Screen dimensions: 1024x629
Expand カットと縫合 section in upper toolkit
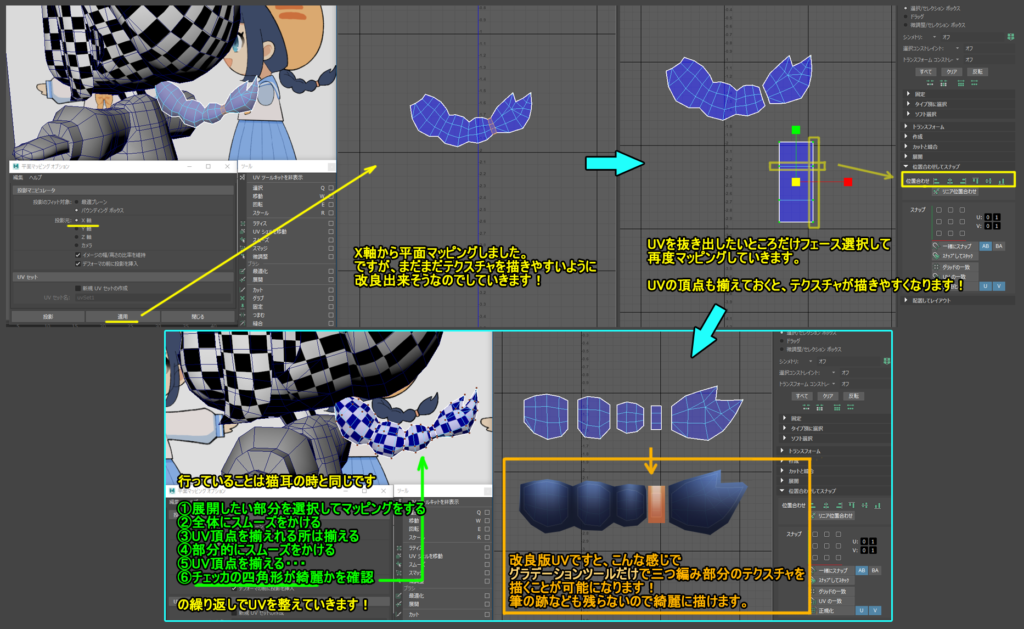(906, 146)
